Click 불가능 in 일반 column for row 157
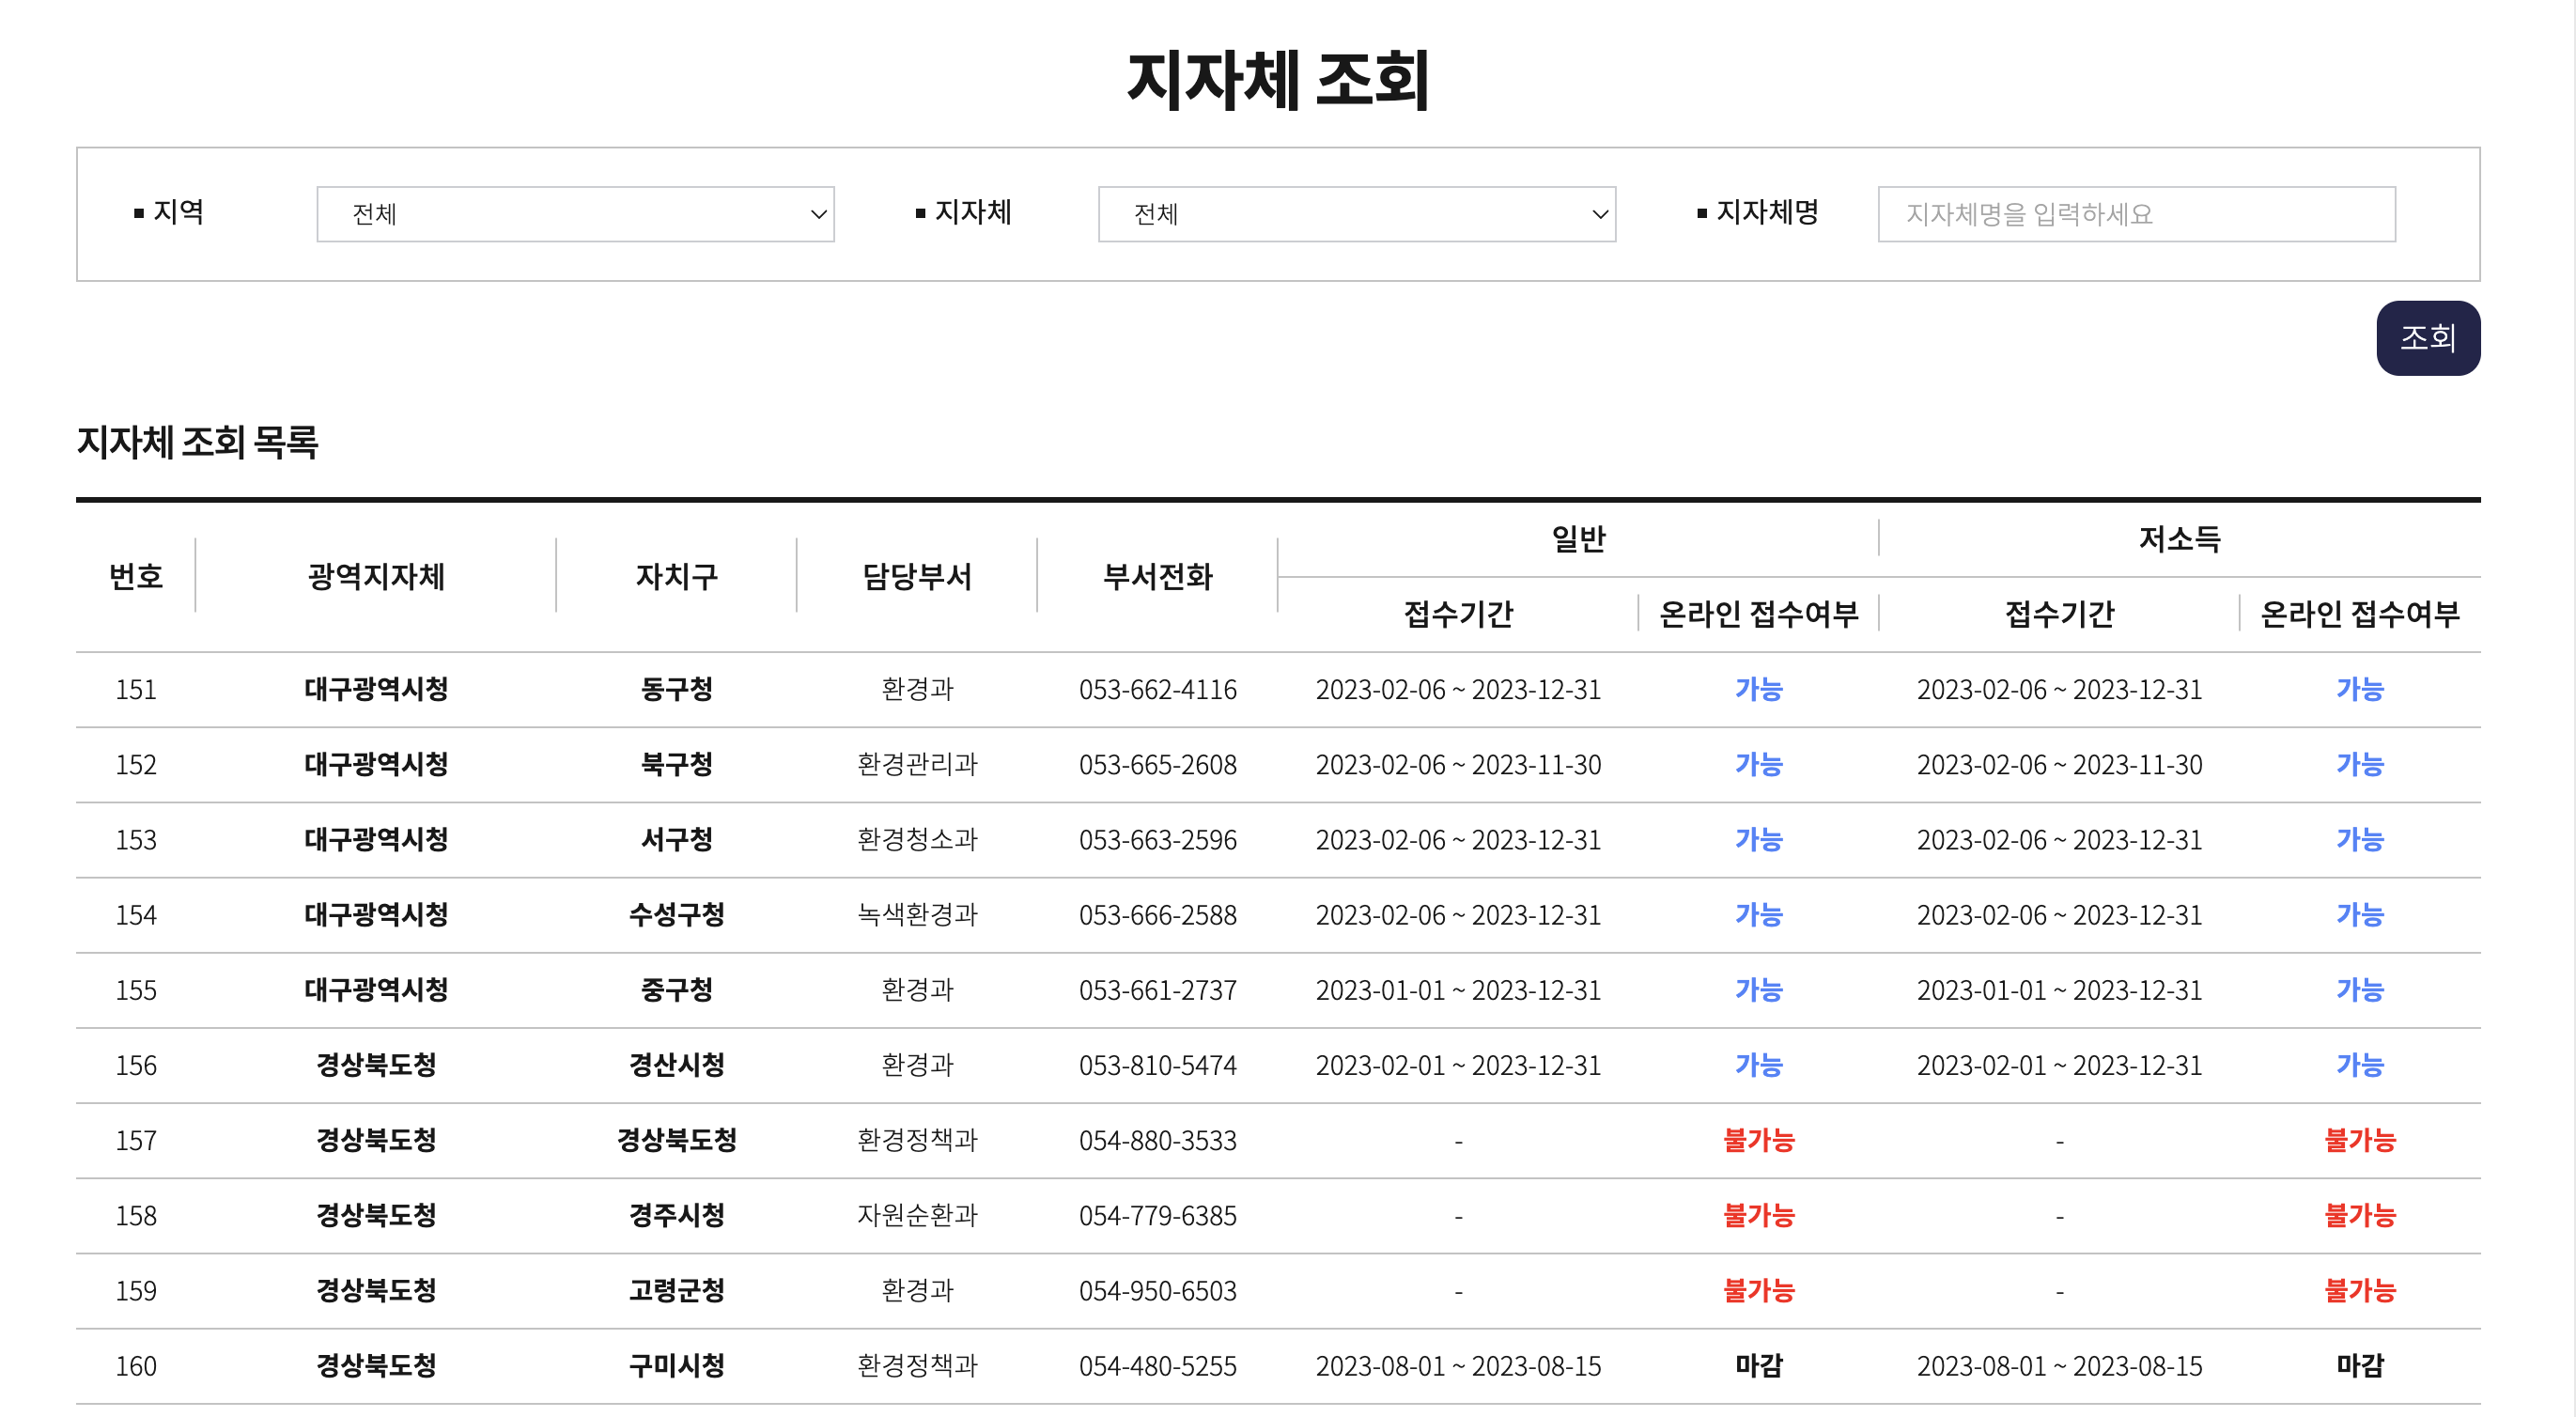Screen dimensions: 2576x1417 [x=1758, y=1139]
